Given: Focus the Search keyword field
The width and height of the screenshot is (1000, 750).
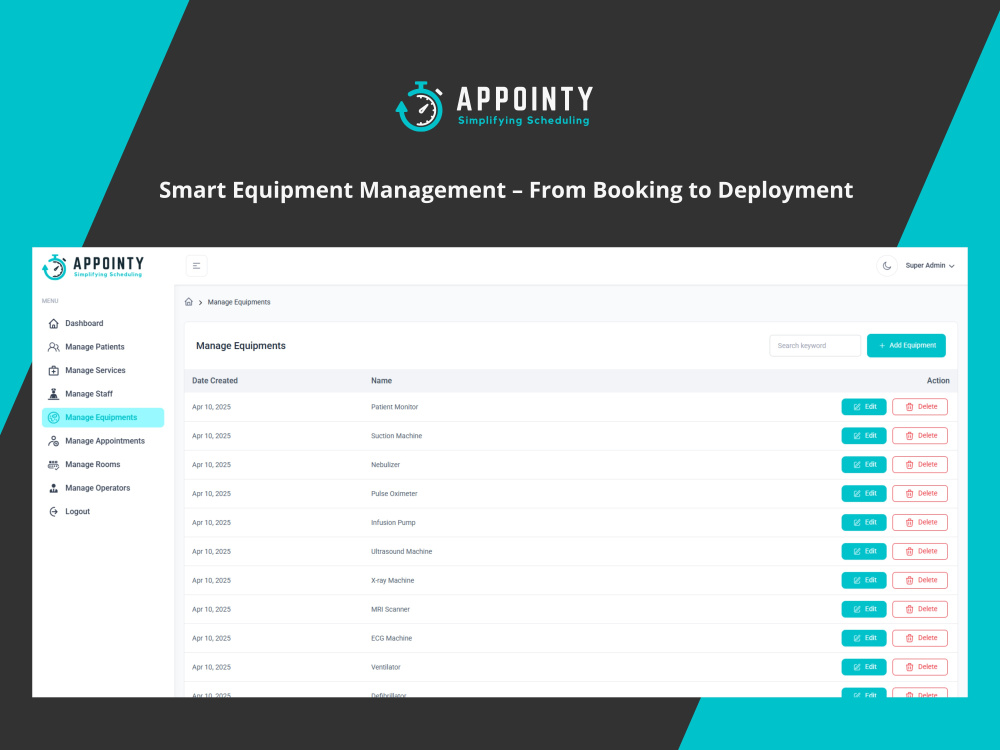Looking at the screenshot, I should 815,346.
